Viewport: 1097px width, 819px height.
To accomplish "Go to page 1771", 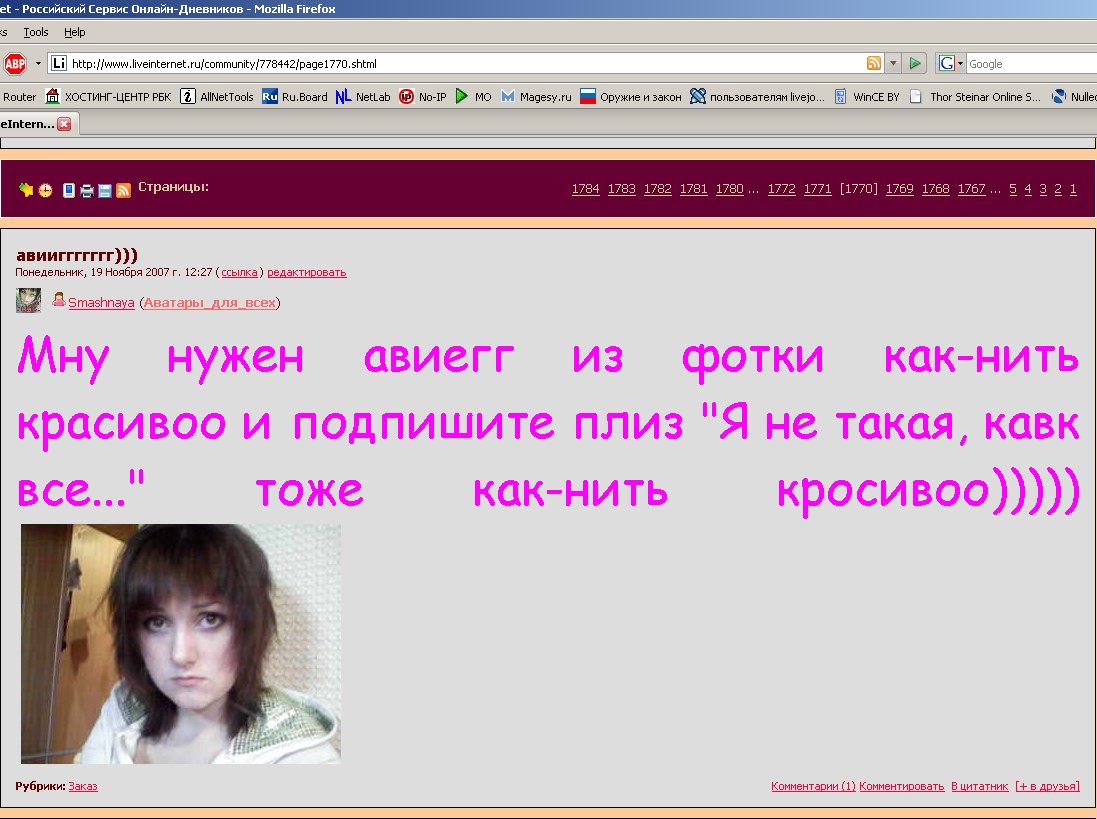I will [x=817, y=189].
